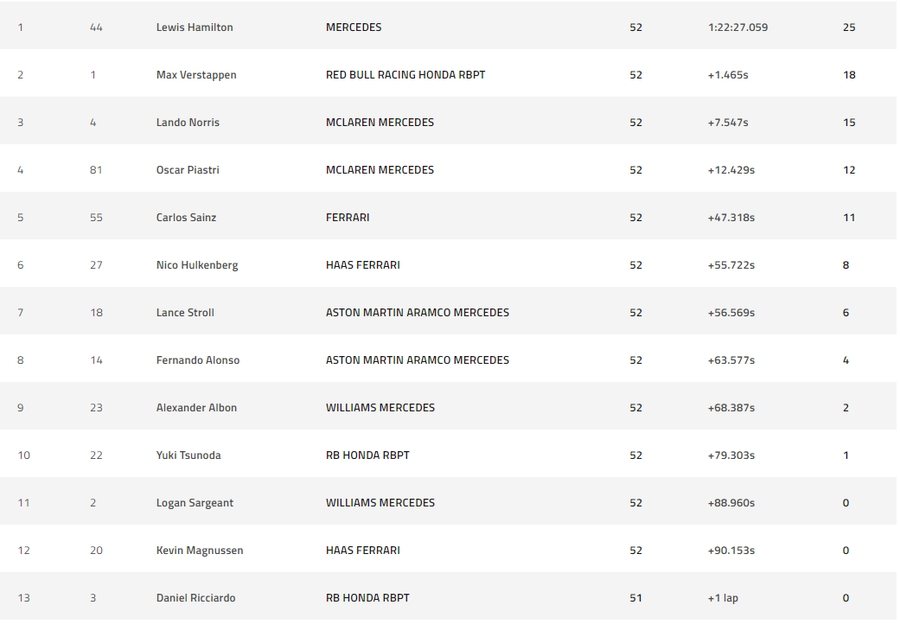Screen dimensions: 900x623
Task: Select FERRARI team cell for Sainz
Action: point(348,218)
